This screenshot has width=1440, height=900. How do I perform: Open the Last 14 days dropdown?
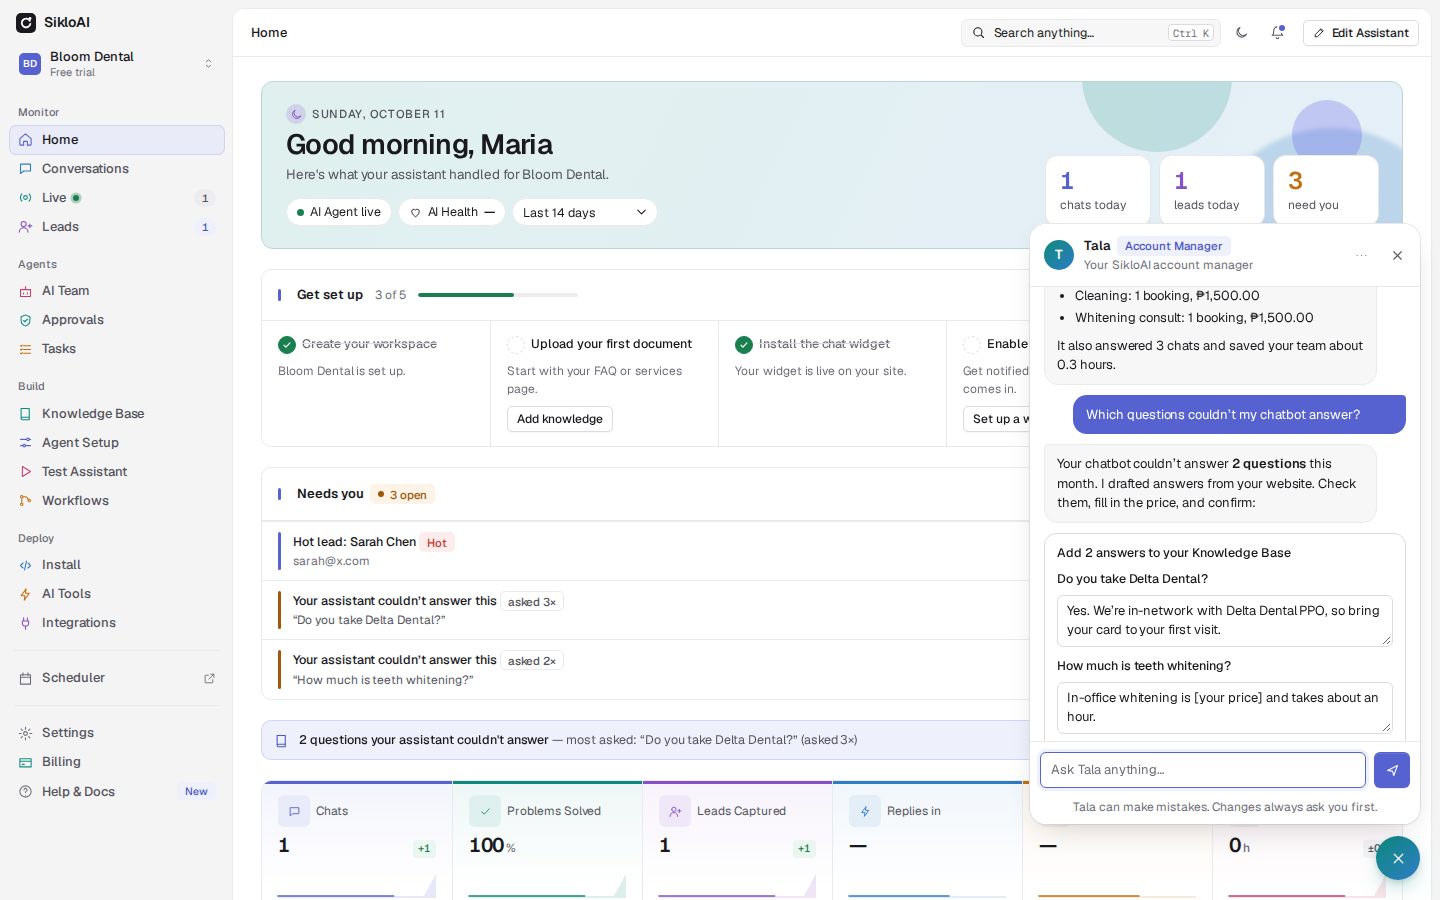[585, 212]
